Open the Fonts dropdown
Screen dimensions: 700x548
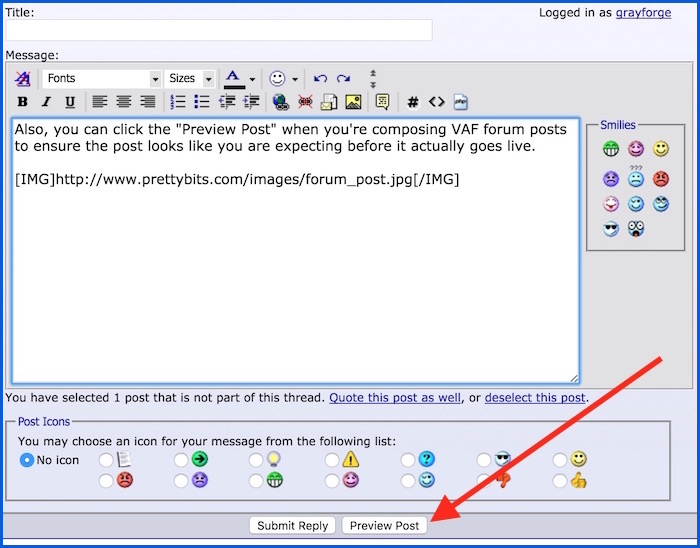[x=102, y=79]
